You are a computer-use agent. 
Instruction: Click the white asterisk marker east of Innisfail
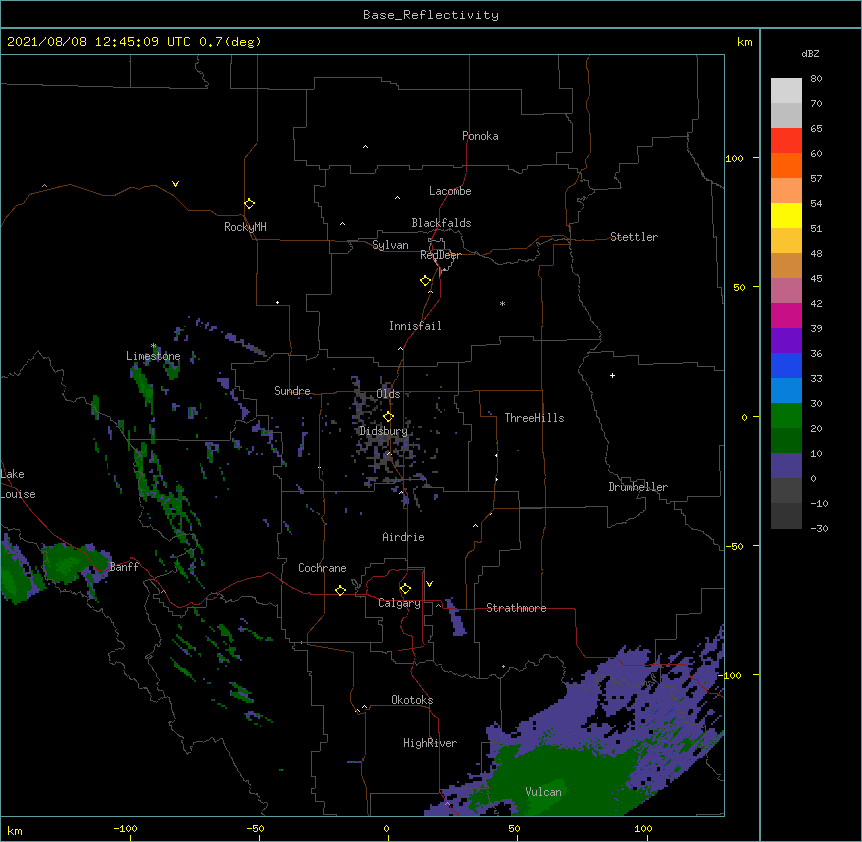(502, 303)
